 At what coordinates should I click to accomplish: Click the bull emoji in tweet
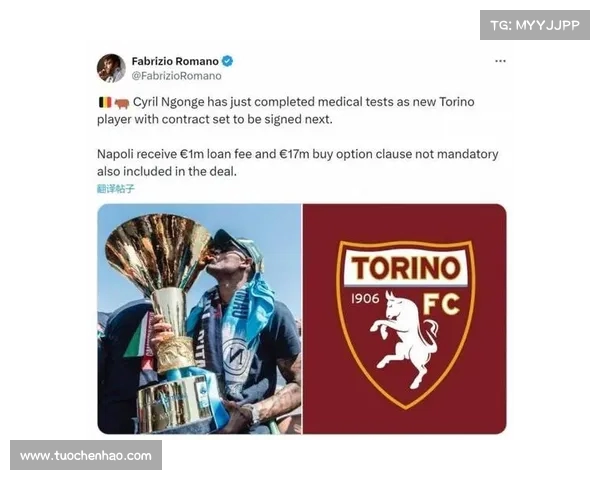pos(122,103)
